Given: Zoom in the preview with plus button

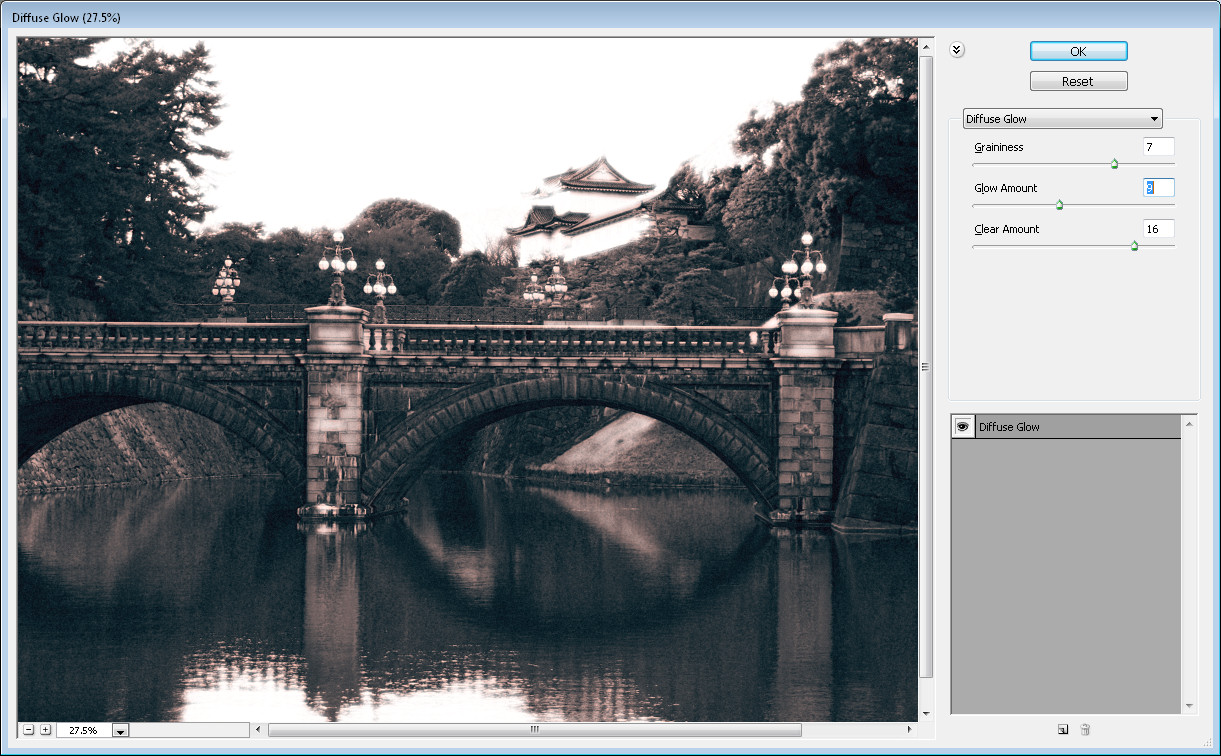Looking at the screenshot, I should [x=45, y=730].
